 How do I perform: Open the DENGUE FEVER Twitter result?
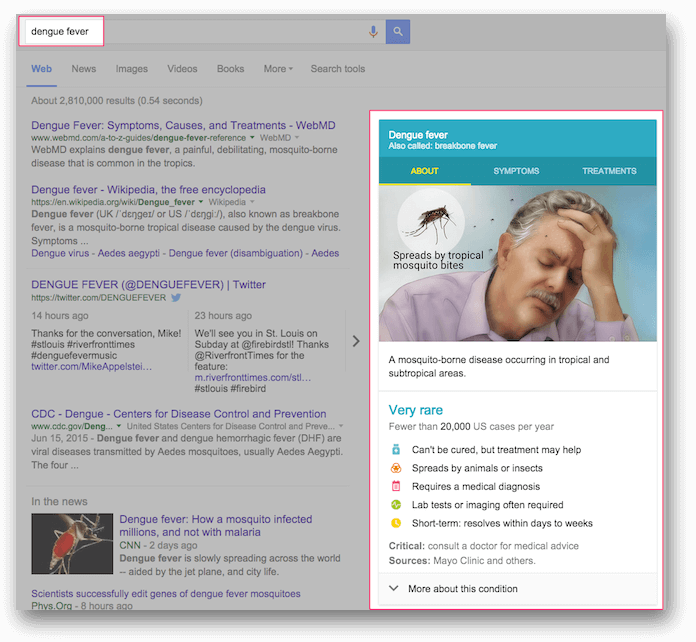(148, 285)
